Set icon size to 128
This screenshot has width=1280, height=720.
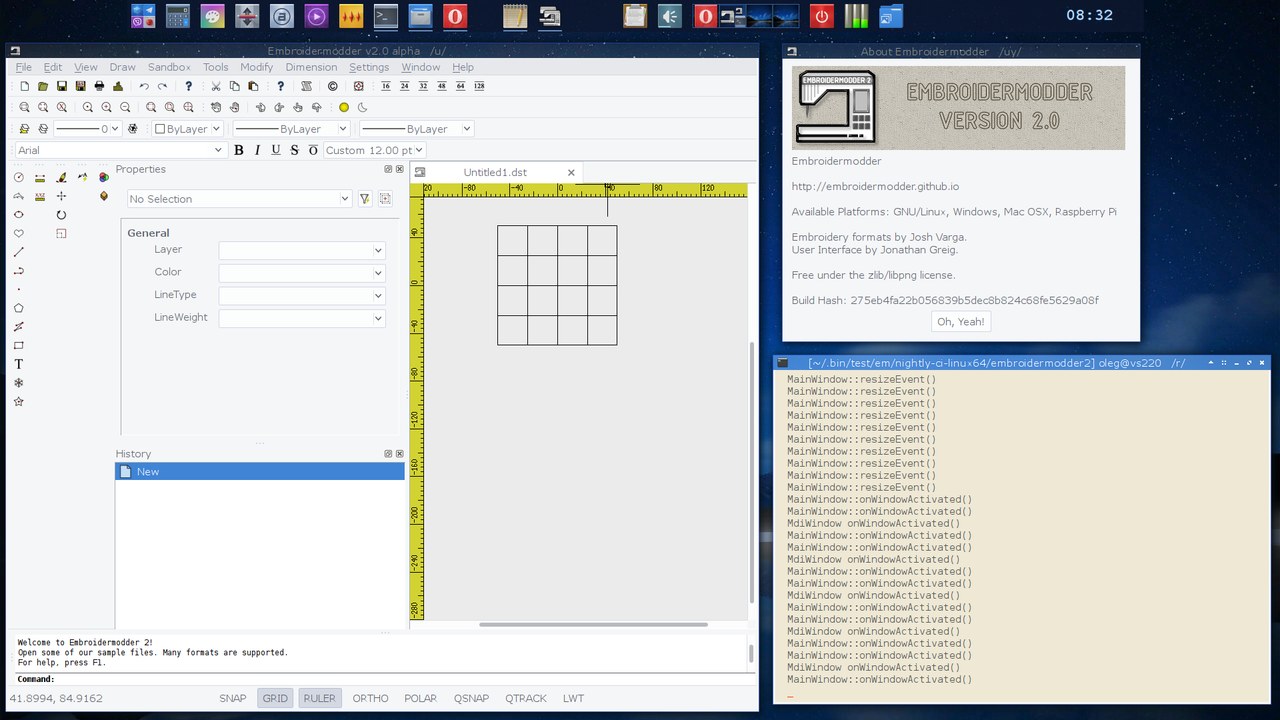coord(479,87)
